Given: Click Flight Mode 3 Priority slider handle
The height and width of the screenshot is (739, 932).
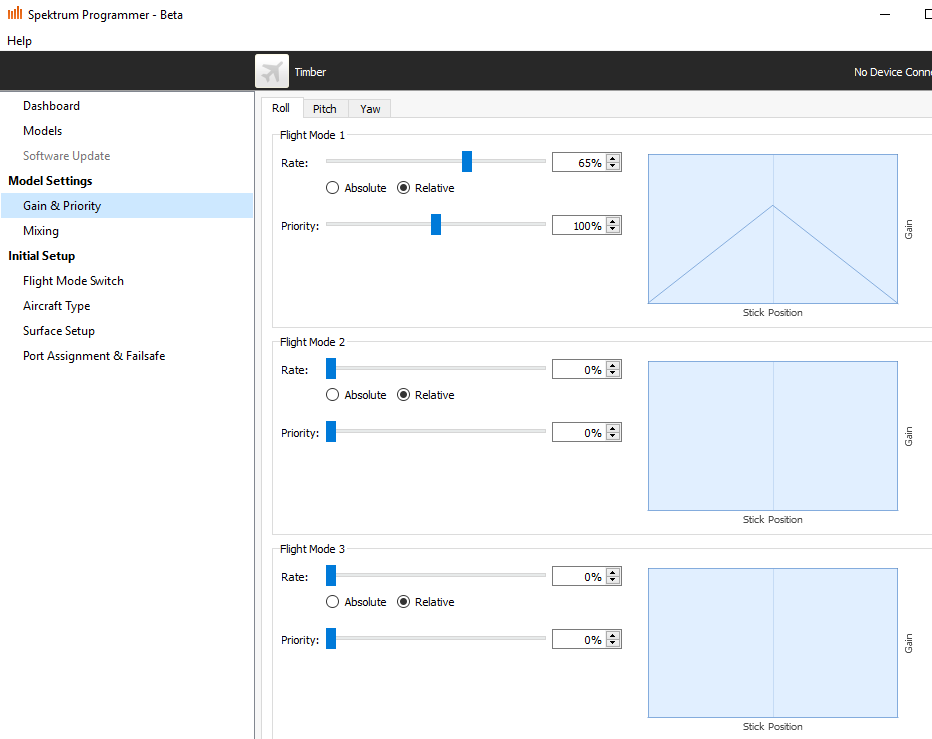Looking at the screenshot, I should pos(331,638).
